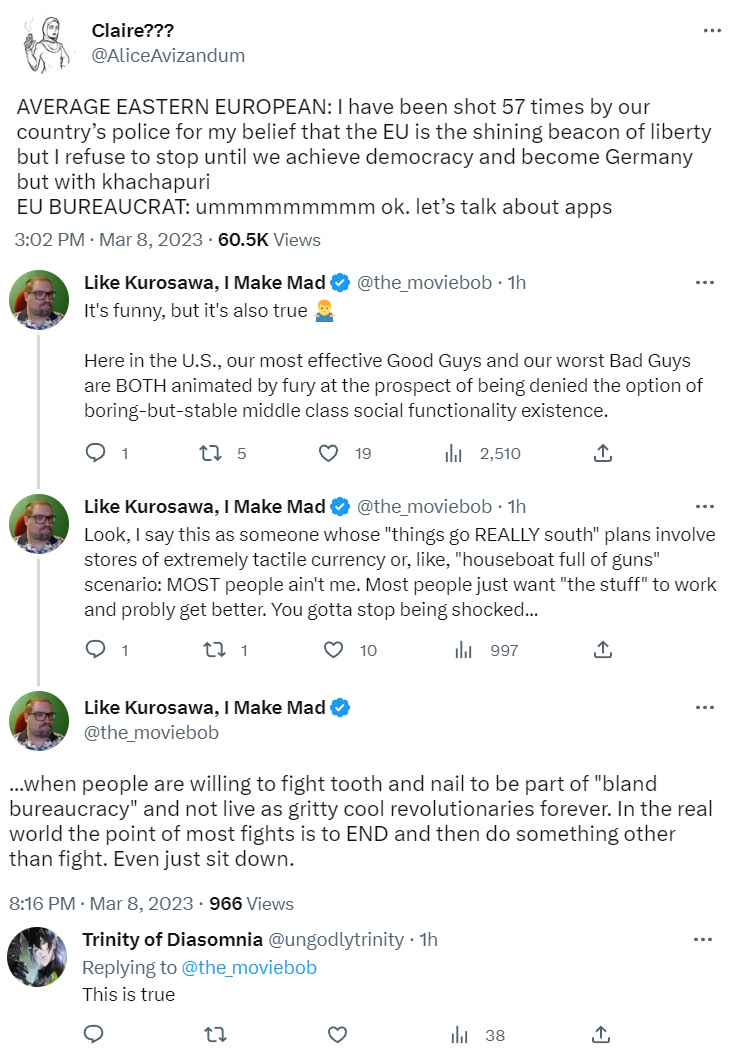Open more options on Claire's tweet
This screenshot has height=1059, width=737.
pyautogui.click(x=712, y=31)
